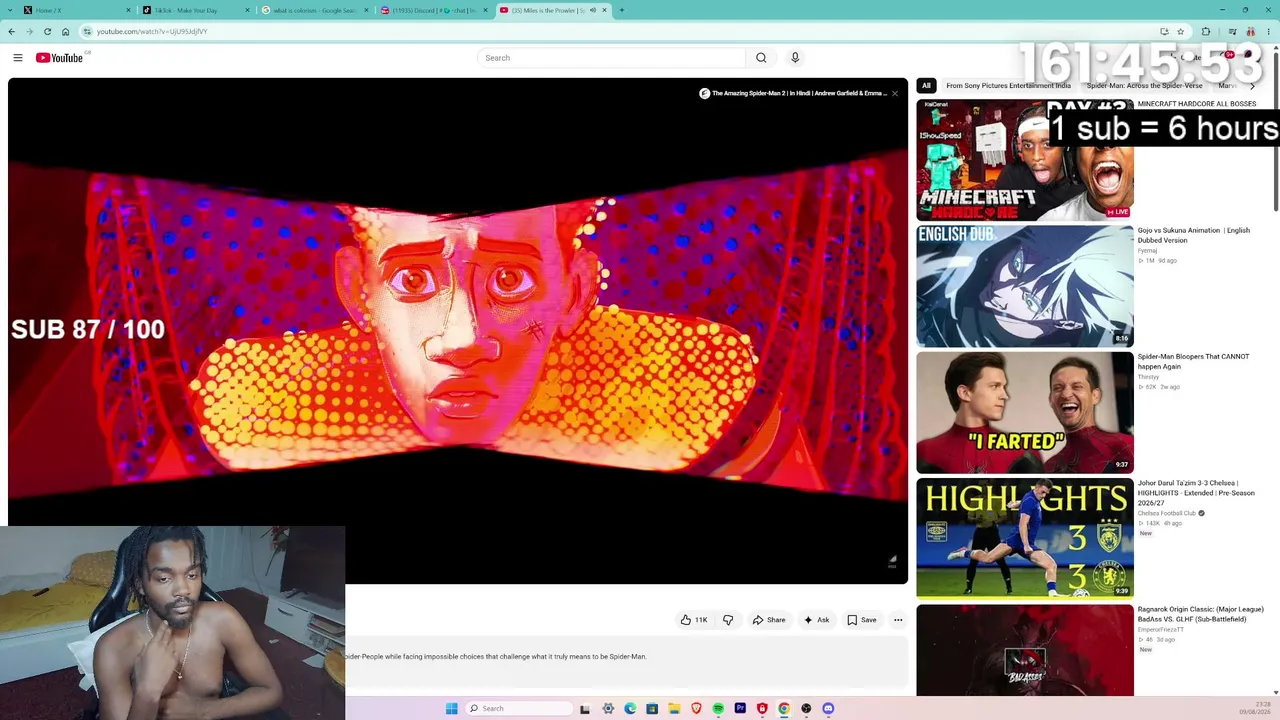Open Johor Darul Ta'zim 3-3 Chelsea title
This screenshot has width=1280, height=720.
coord(1196,493)
